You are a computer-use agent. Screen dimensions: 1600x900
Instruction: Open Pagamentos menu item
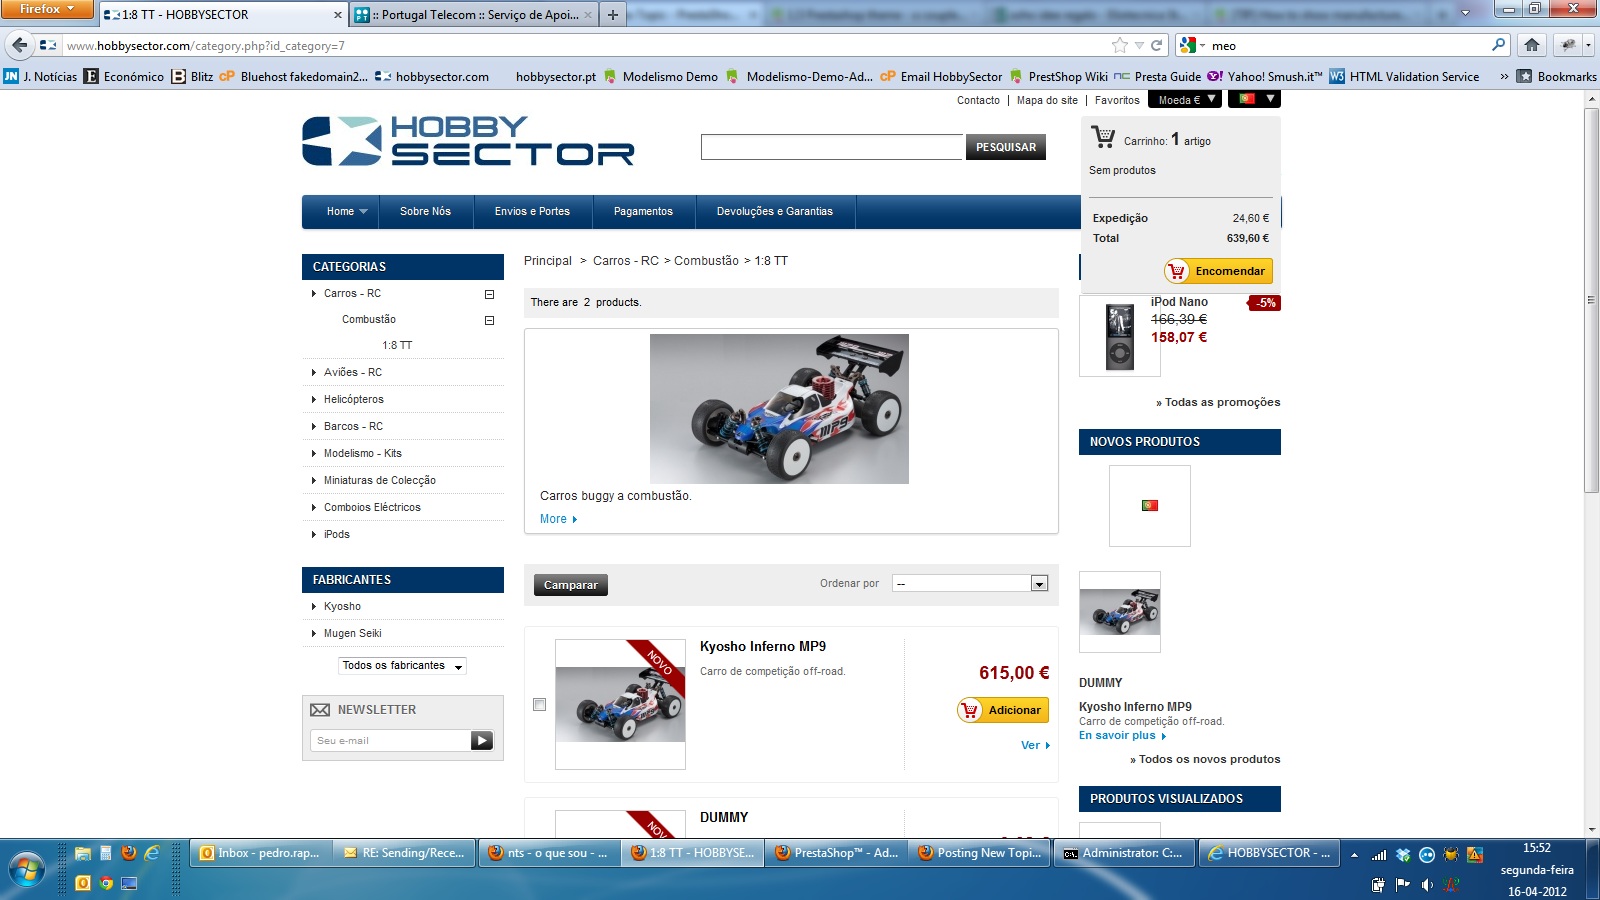coord(643,212)
